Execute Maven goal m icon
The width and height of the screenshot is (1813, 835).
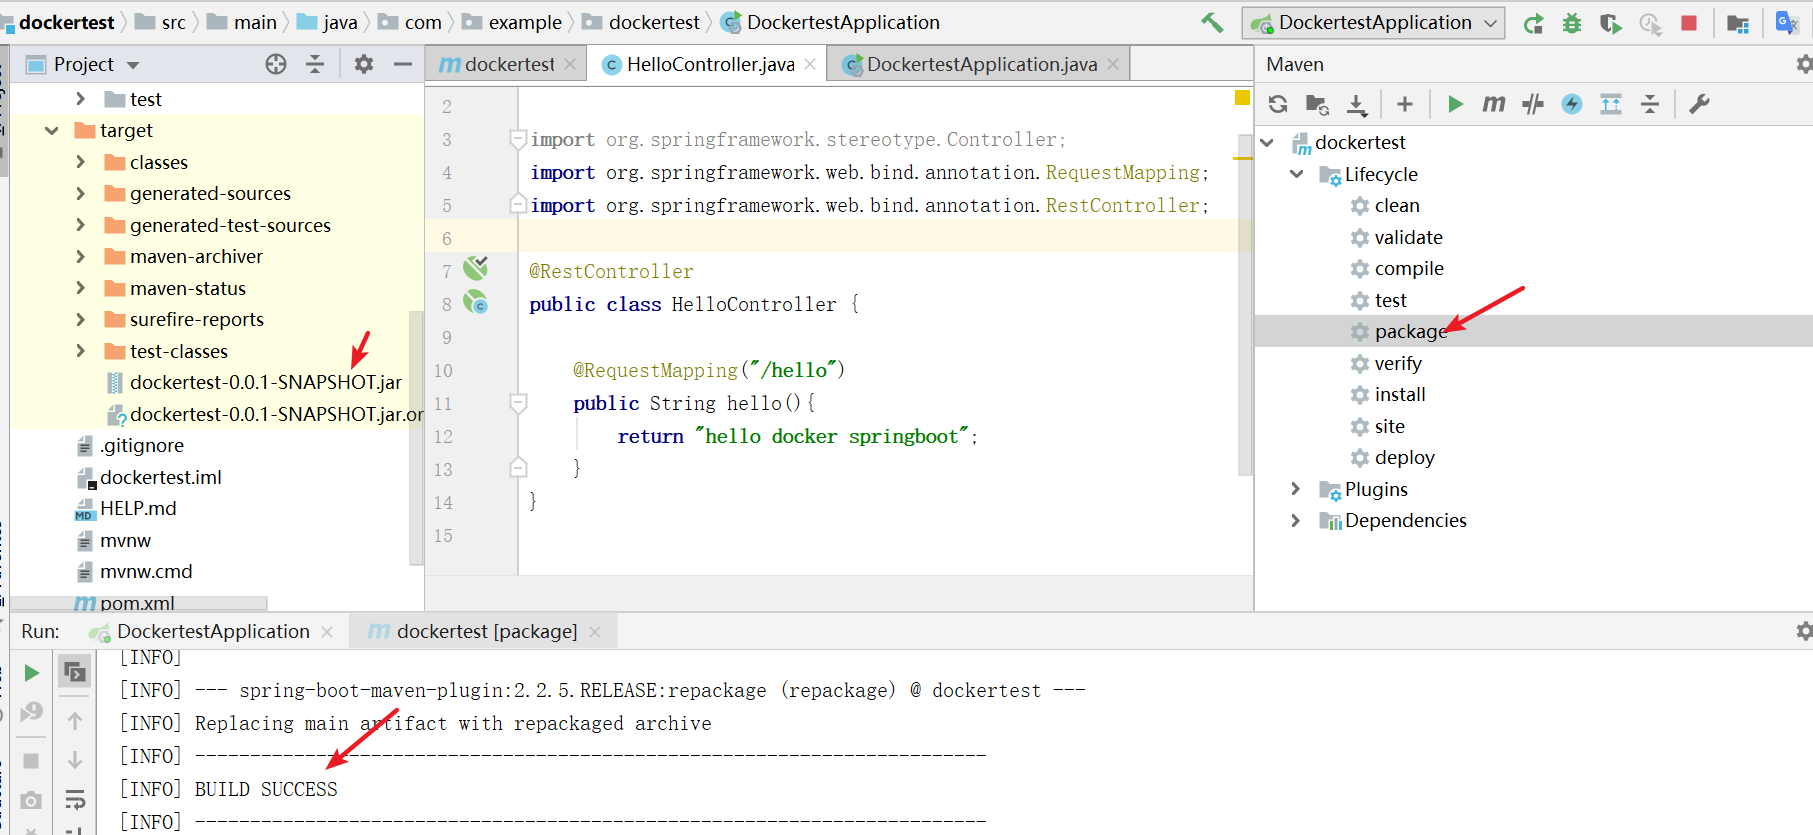pos(1494,104)
